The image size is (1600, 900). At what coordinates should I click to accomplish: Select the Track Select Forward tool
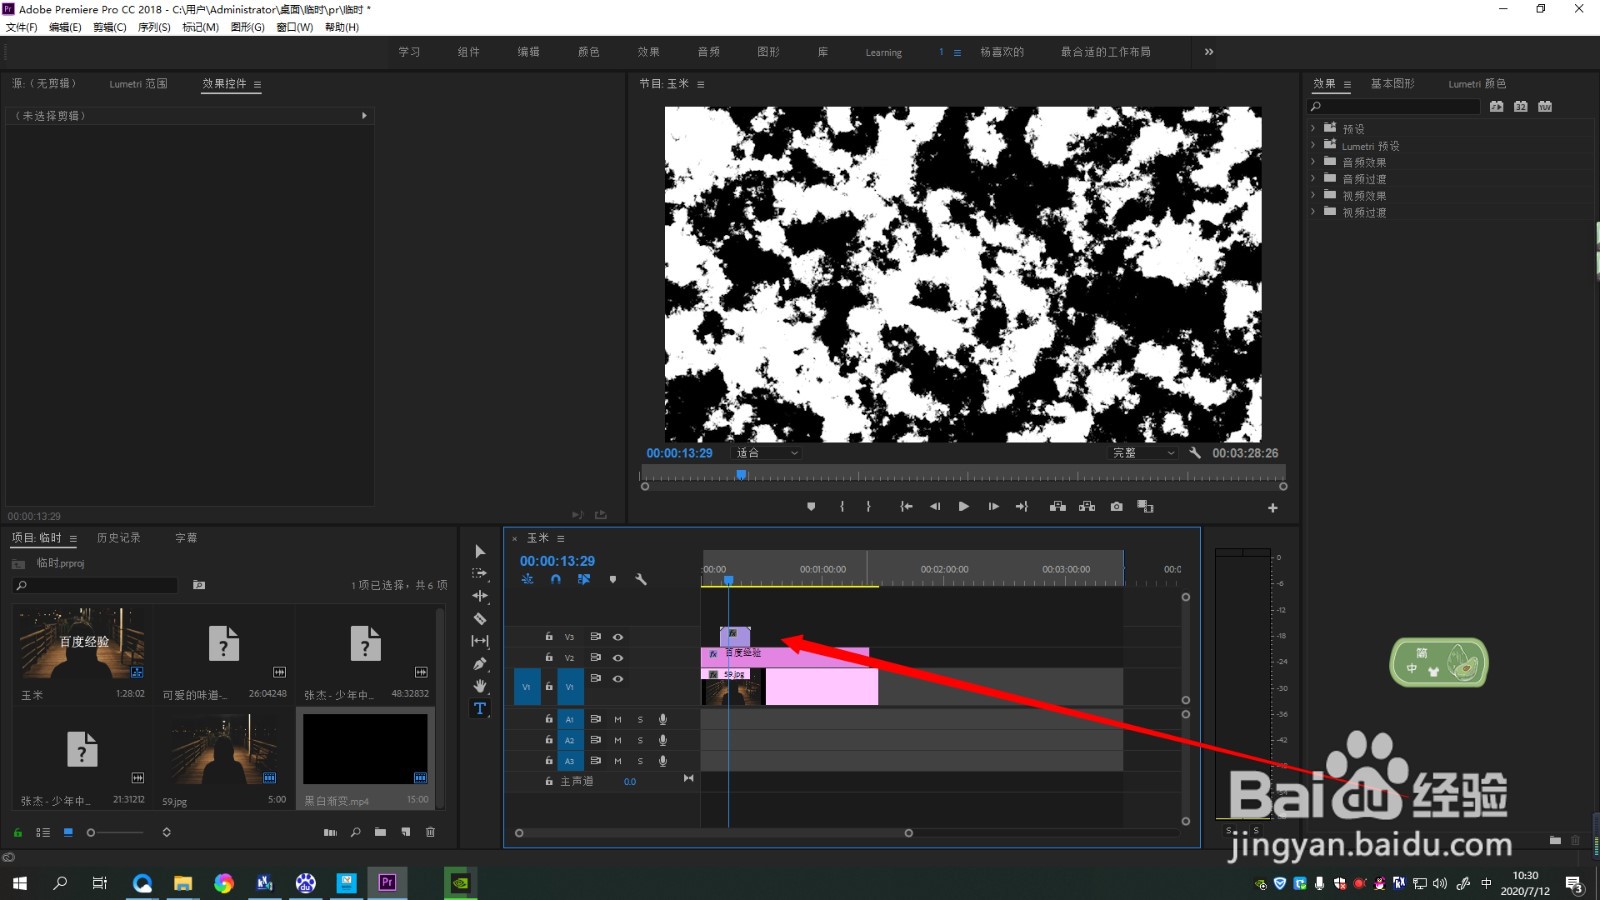pyautogui.click(x=480, y=574)
